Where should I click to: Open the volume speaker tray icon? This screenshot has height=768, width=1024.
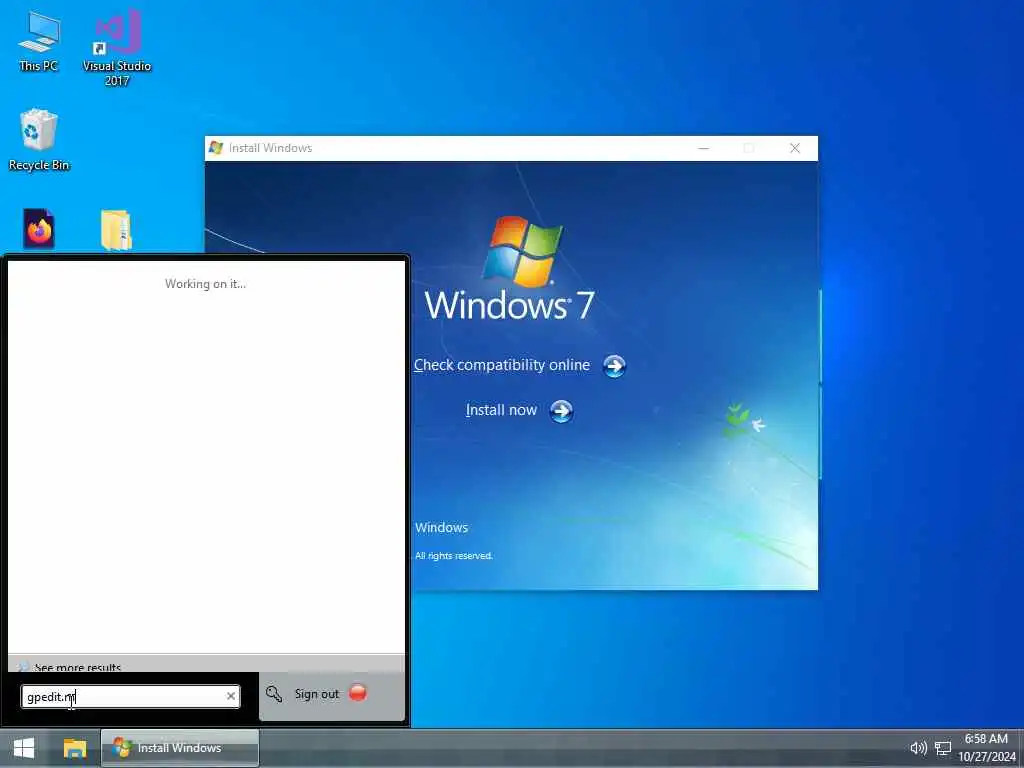[918, 748]
